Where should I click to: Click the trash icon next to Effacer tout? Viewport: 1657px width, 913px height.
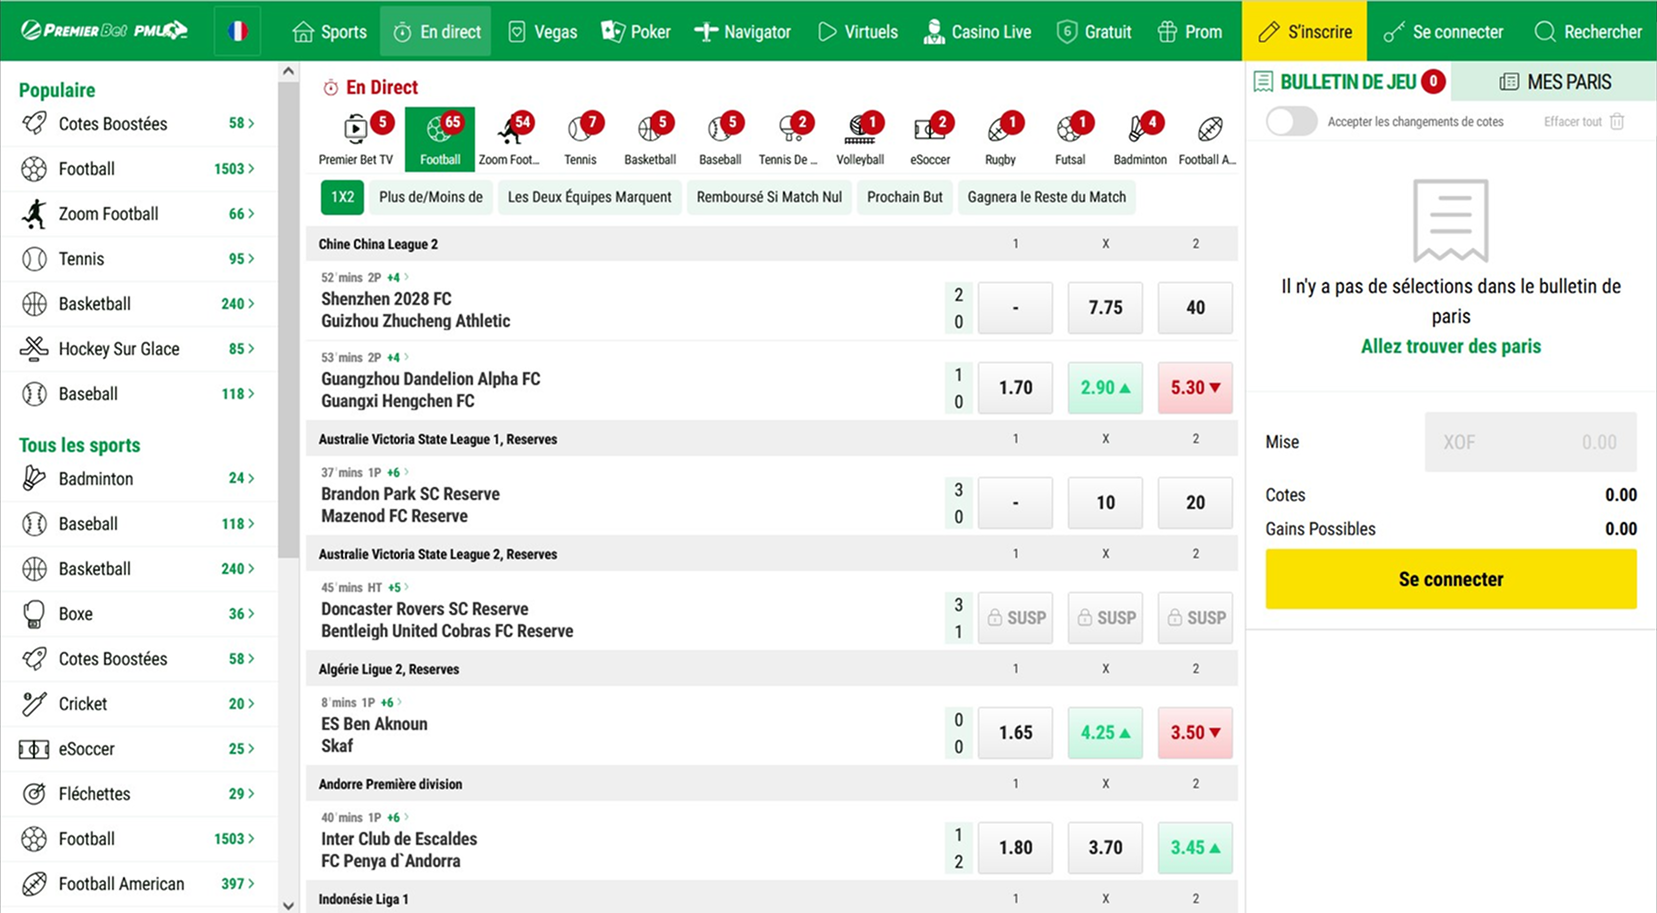(x=1617, y=121)
